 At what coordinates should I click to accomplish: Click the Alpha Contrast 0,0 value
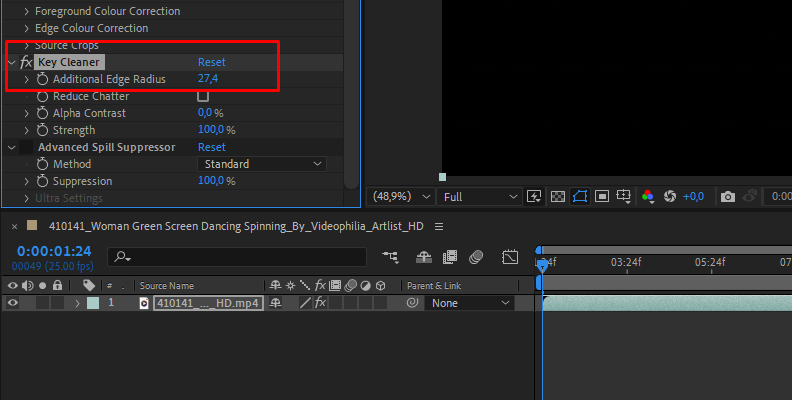(x=205, y=113)
